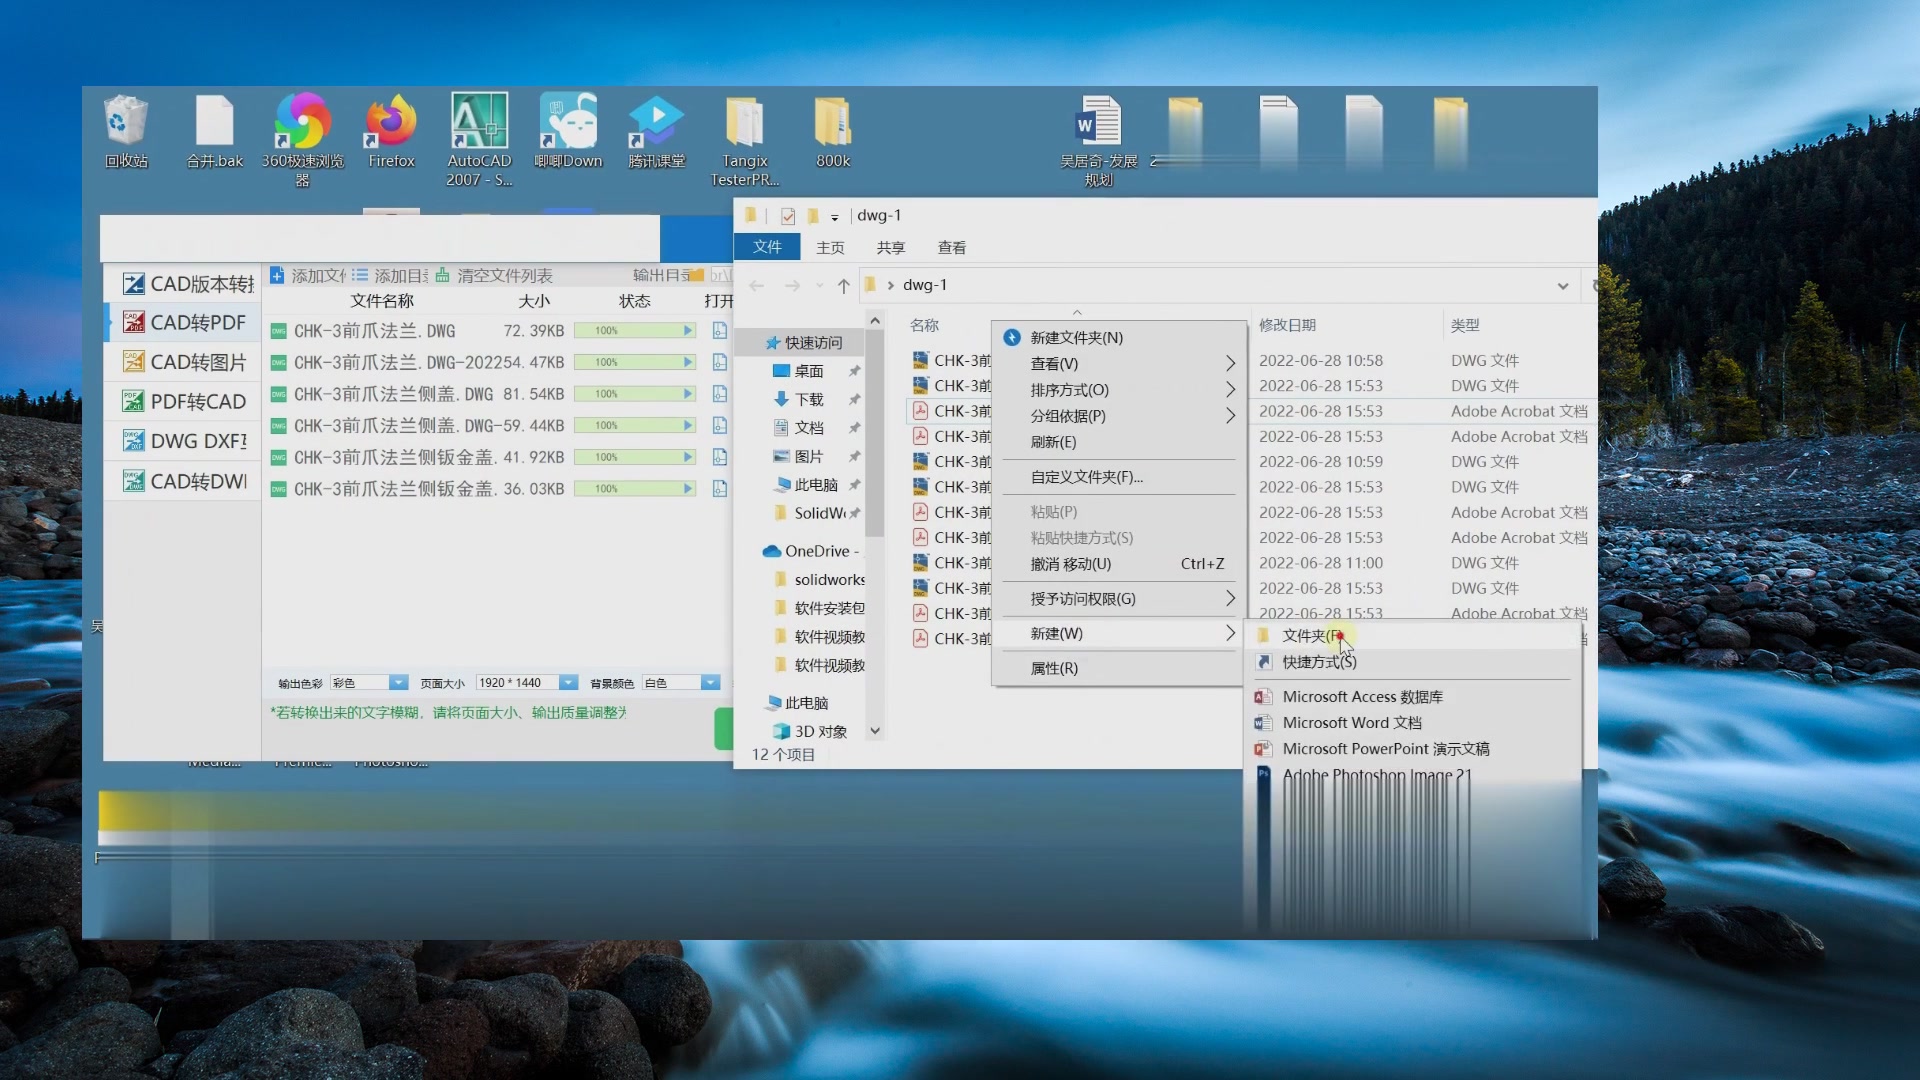1920x1080 pixels.
Task: Open output file for the 81.54KB 侧盖.DWG row
Action: 719,394
